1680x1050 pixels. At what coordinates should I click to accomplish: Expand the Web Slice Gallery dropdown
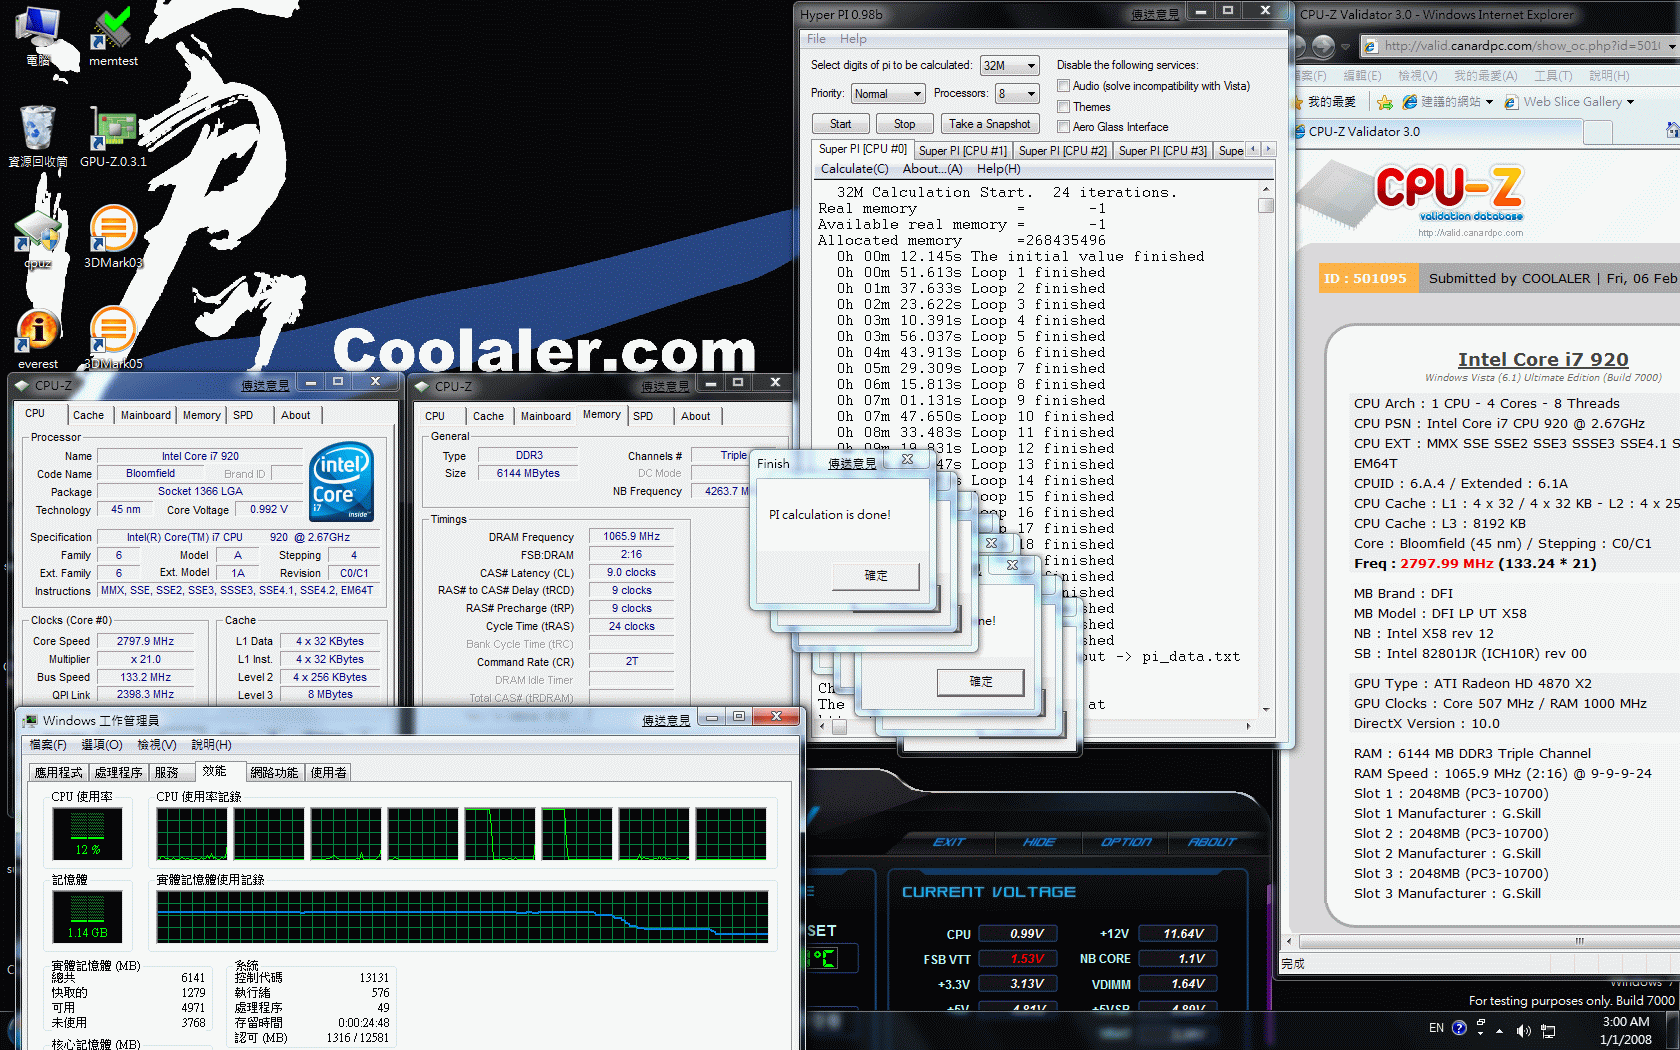tap(1630, 102)
